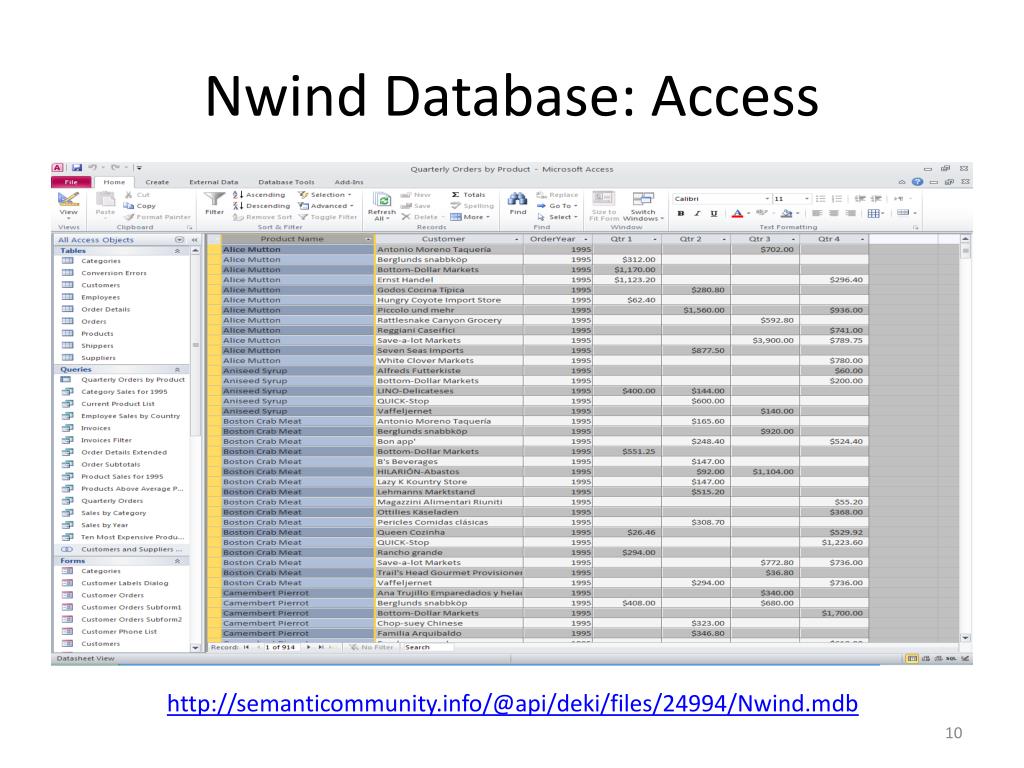Click the record Search box

point(427,647)
